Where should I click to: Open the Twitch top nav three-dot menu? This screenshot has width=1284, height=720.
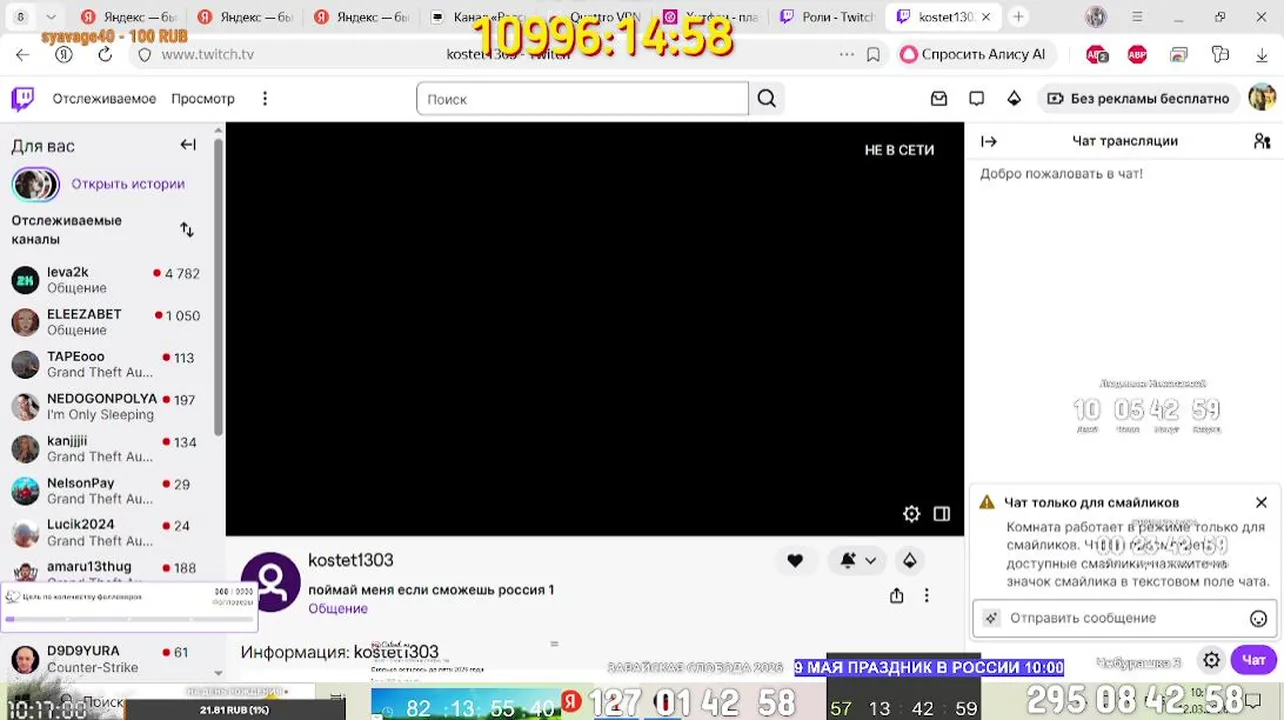tap(265, 98)
